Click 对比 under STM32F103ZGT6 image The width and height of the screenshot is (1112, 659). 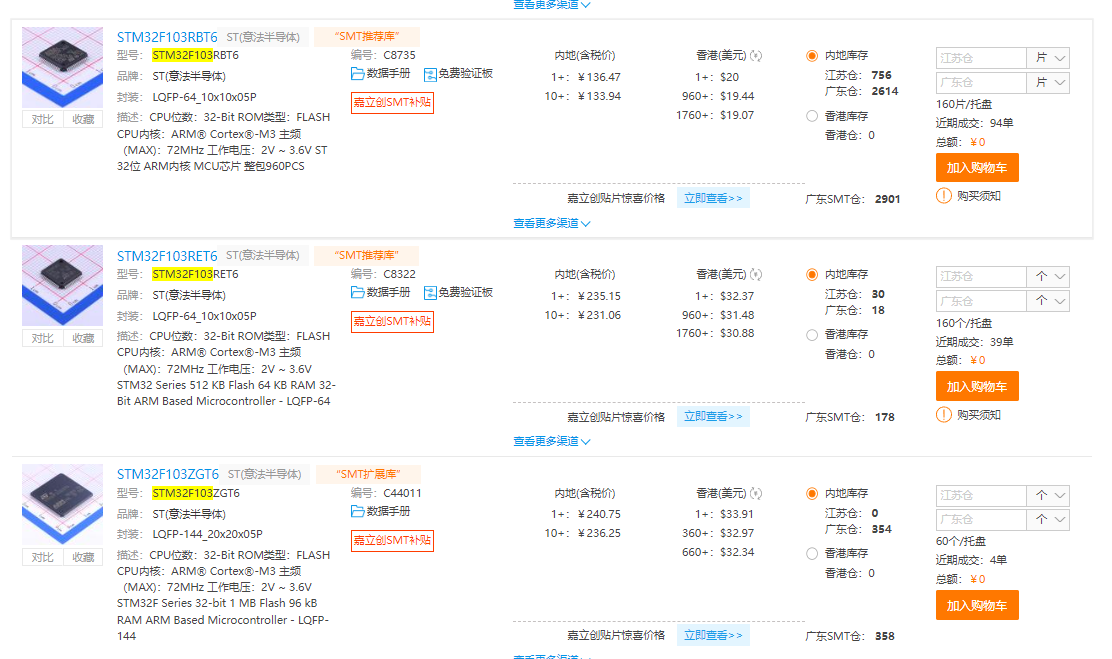coord(42,557)
